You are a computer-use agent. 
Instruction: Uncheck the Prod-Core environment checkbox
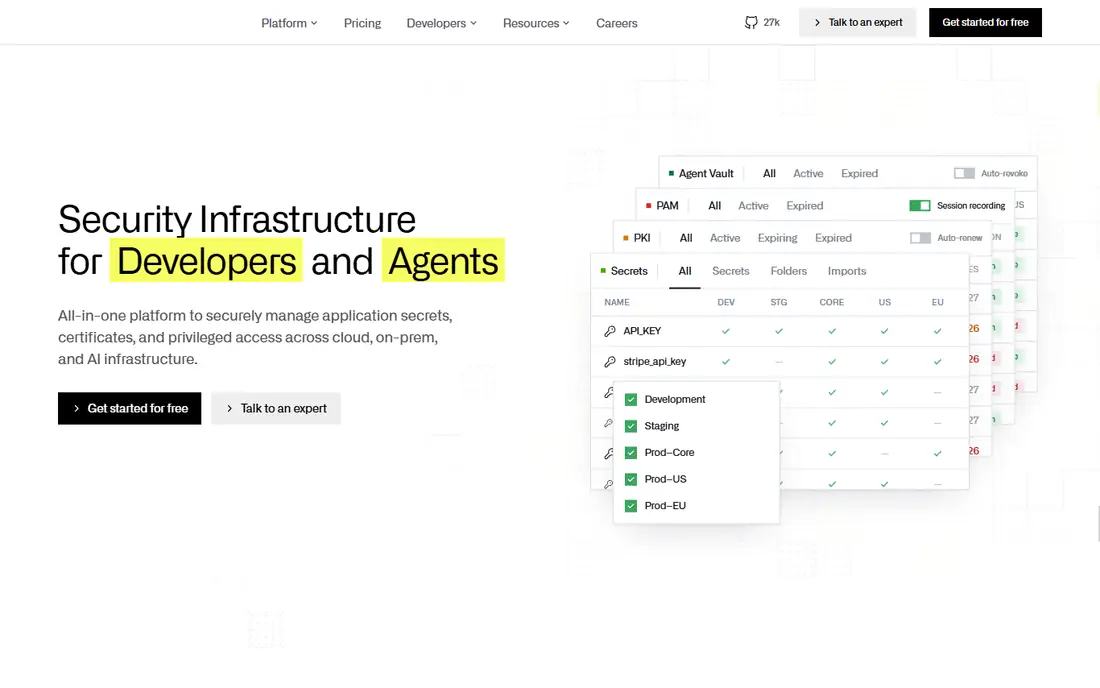pos(631,453)
